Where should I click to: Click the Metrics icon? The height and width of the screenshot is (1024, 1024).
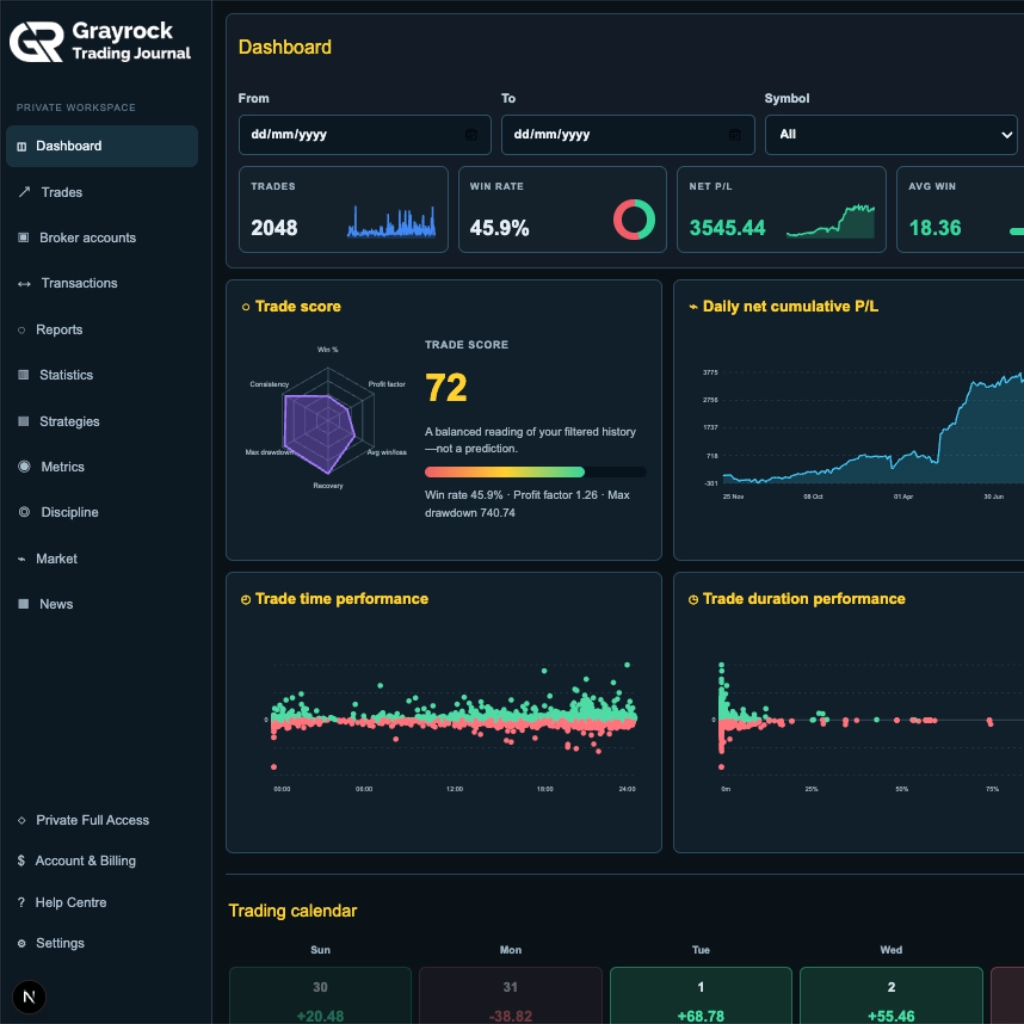click(24, 466)
